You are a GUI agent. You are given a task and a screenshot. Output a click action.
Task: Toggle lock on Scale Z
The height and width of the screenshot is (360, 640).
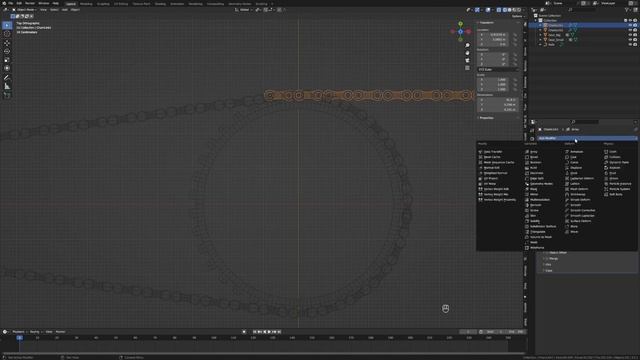pos(515,89)
